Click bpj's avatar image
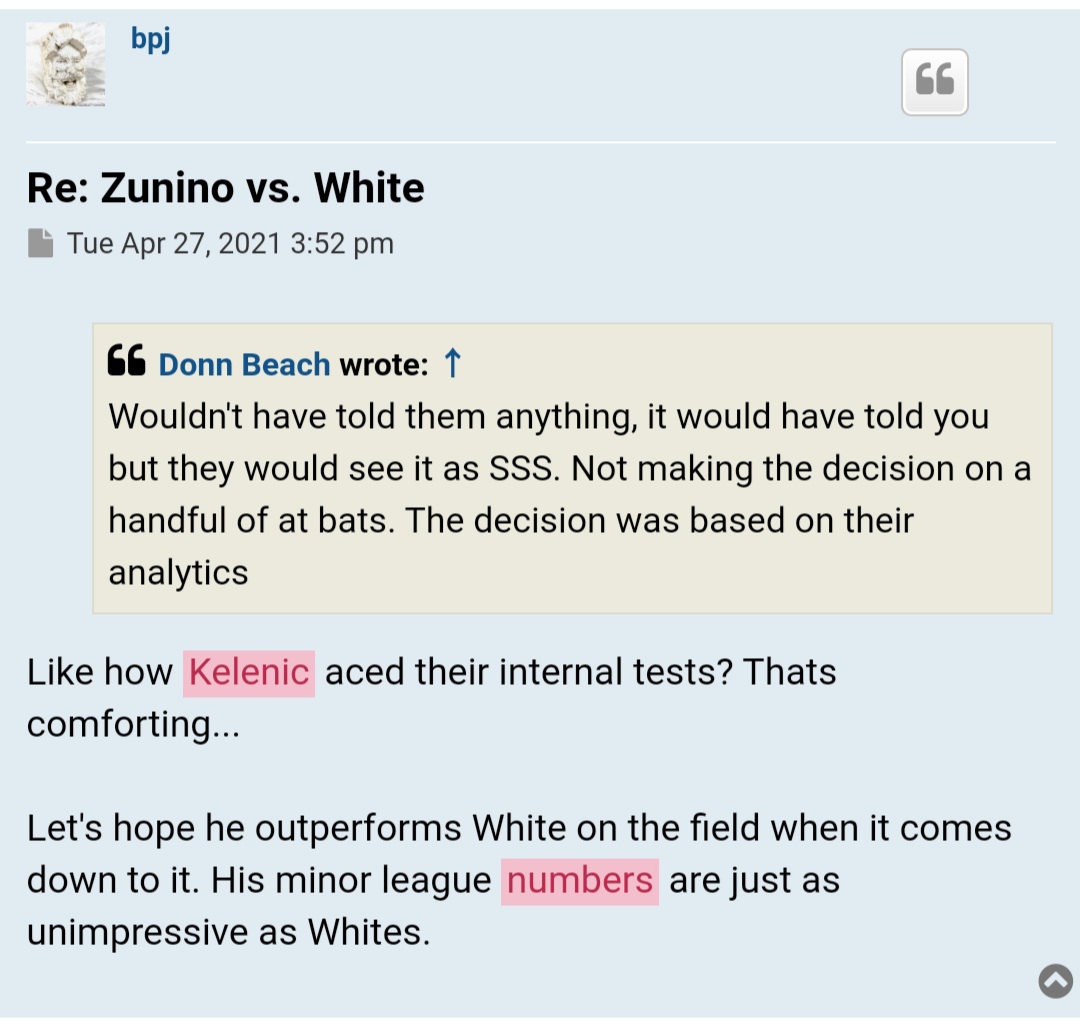Viewport: 1080px width, 1026px height. tap(66, 65)
